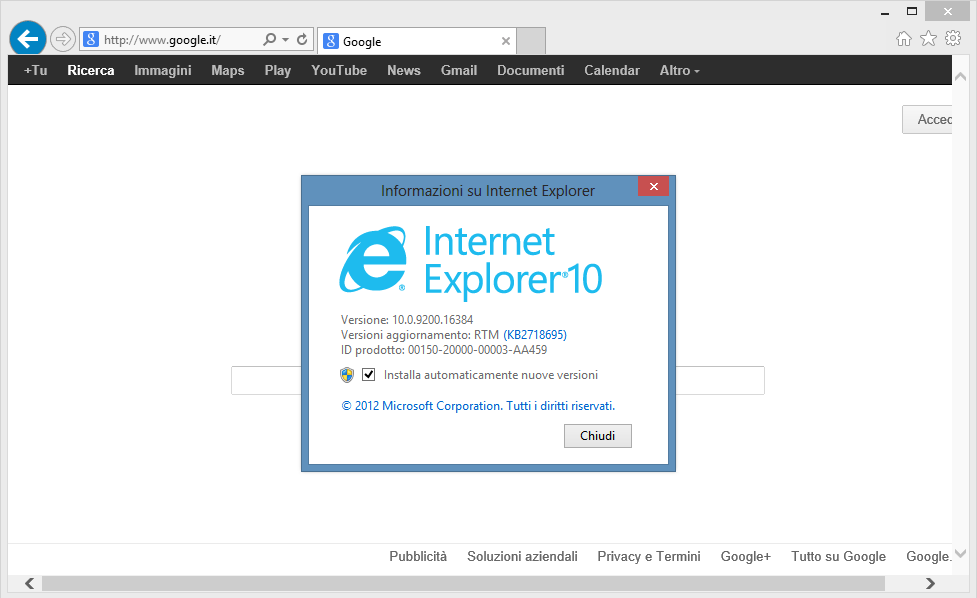Open Privacy e Termini footer link

click(649, 556)
